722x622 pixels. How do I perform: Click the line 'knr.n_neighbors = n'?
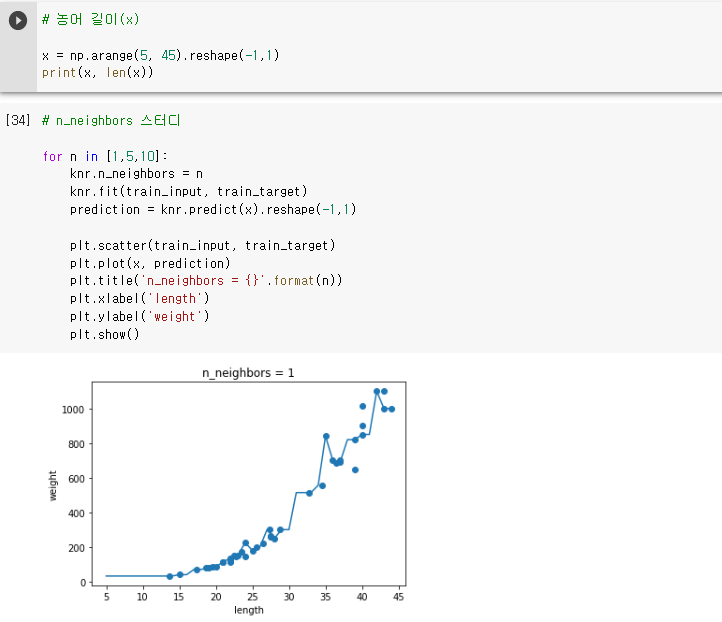(x=136, y=174)
